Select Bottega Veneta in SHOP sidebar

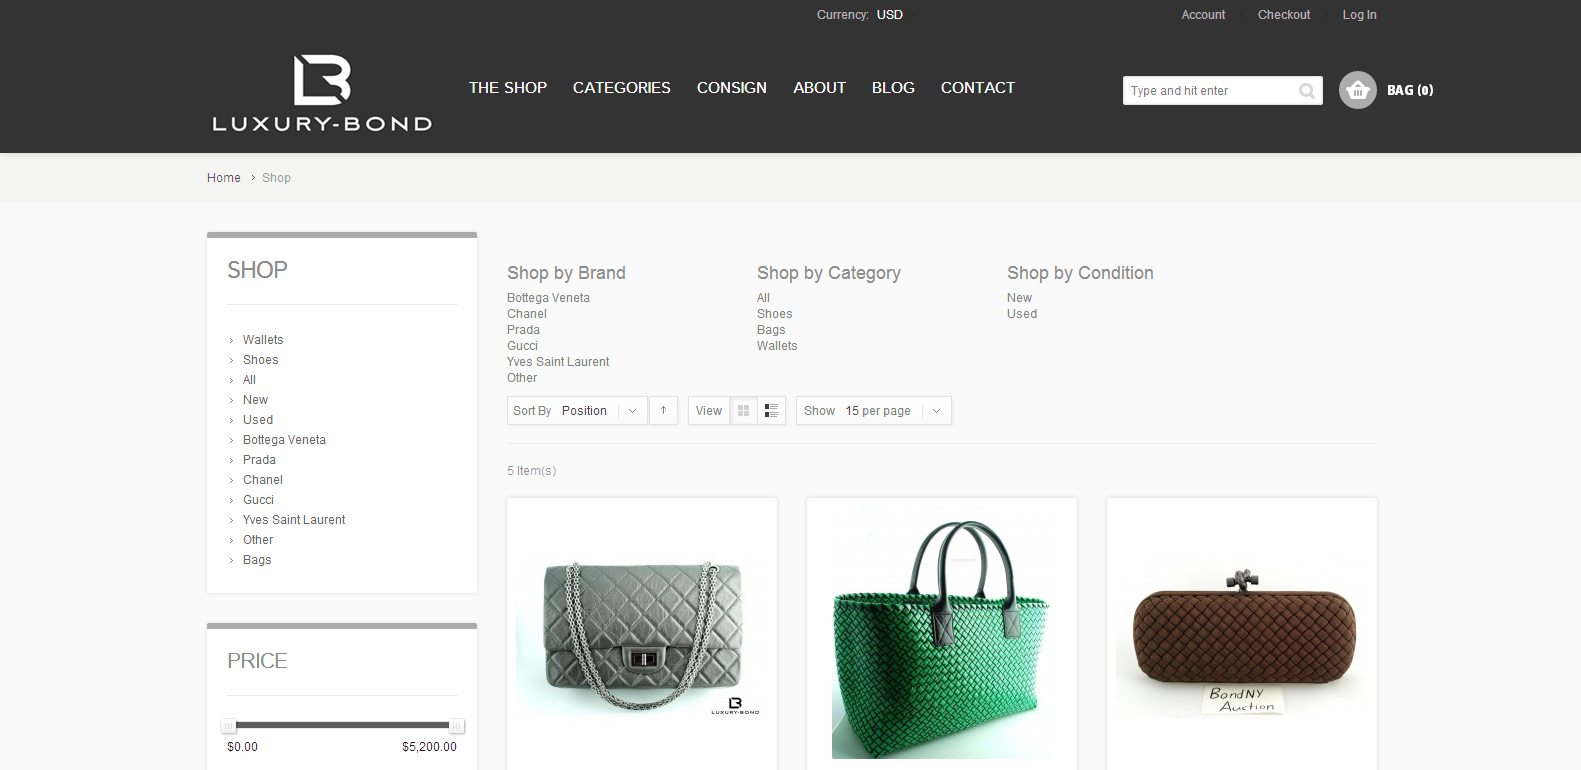coord(284,440)
